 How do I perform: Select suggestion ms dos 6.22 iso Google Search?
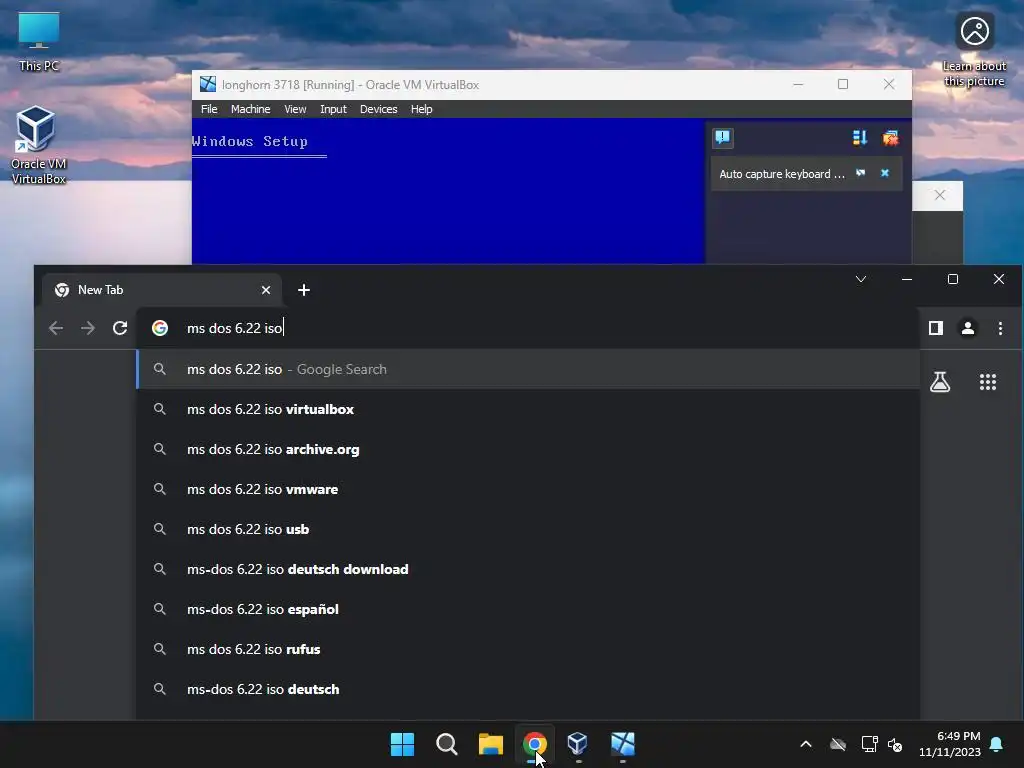[528, 369]
